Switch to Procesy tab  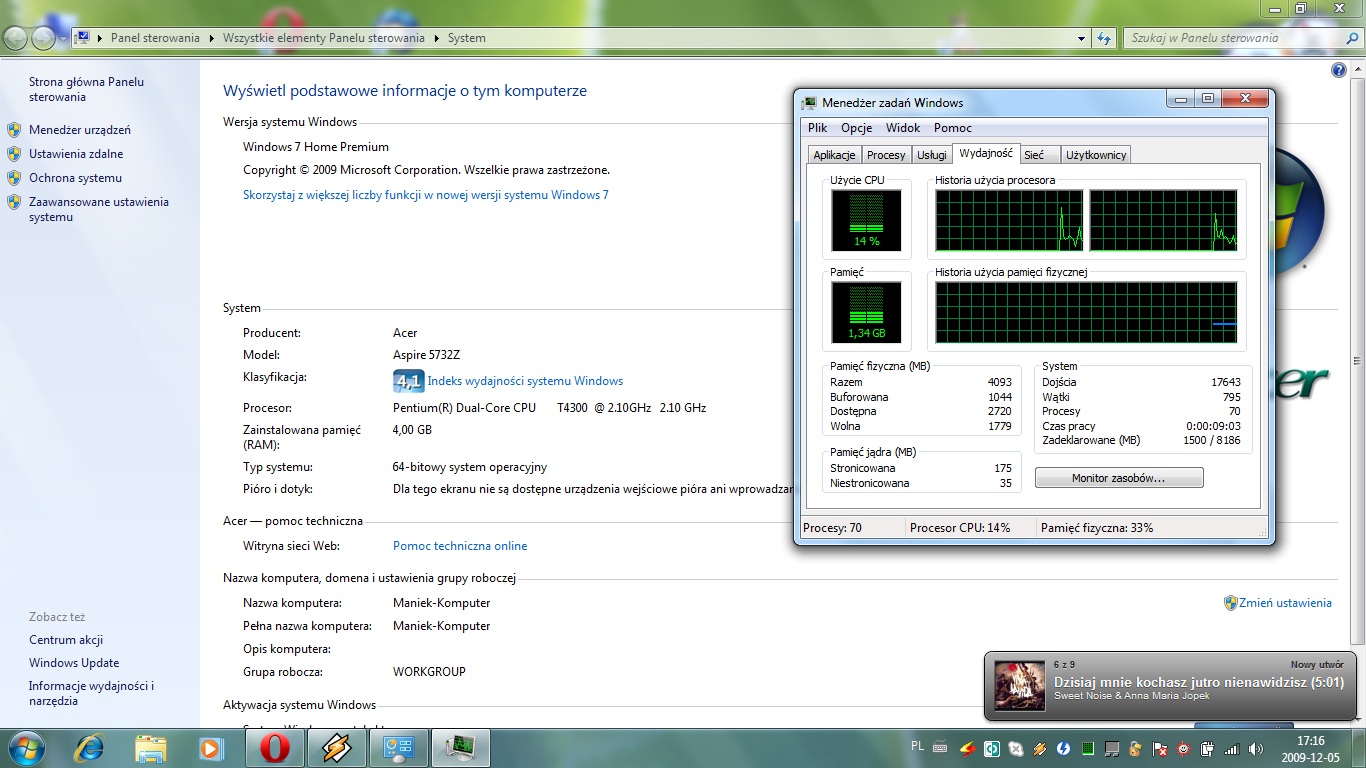(886, 155)
